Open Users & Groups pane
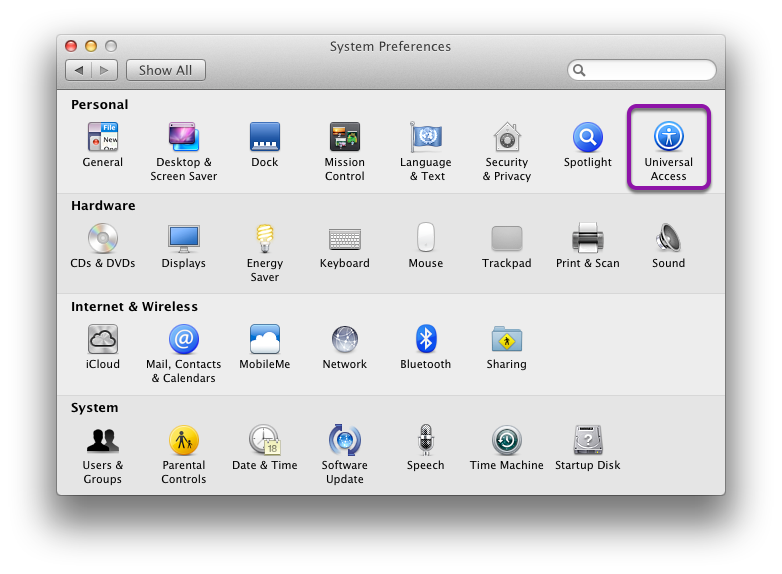The width and height of the screenshot is (782, 574). click(x=103, y=454)
